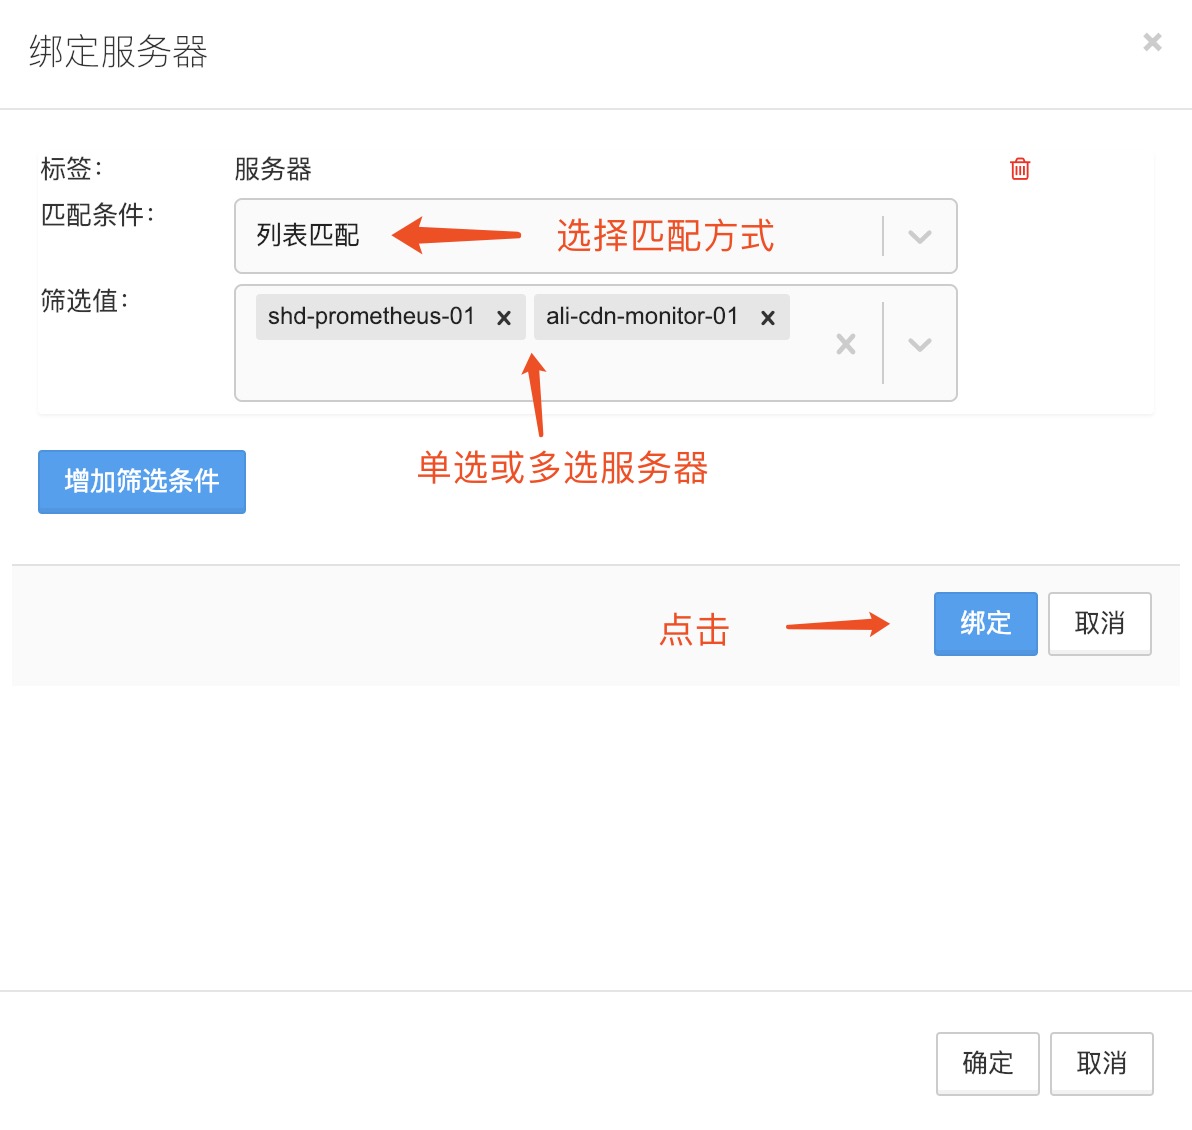Click the red trash icon to delete the condition
This screenshot has width=1192, height=1130.
click(x=1019, y=169)
